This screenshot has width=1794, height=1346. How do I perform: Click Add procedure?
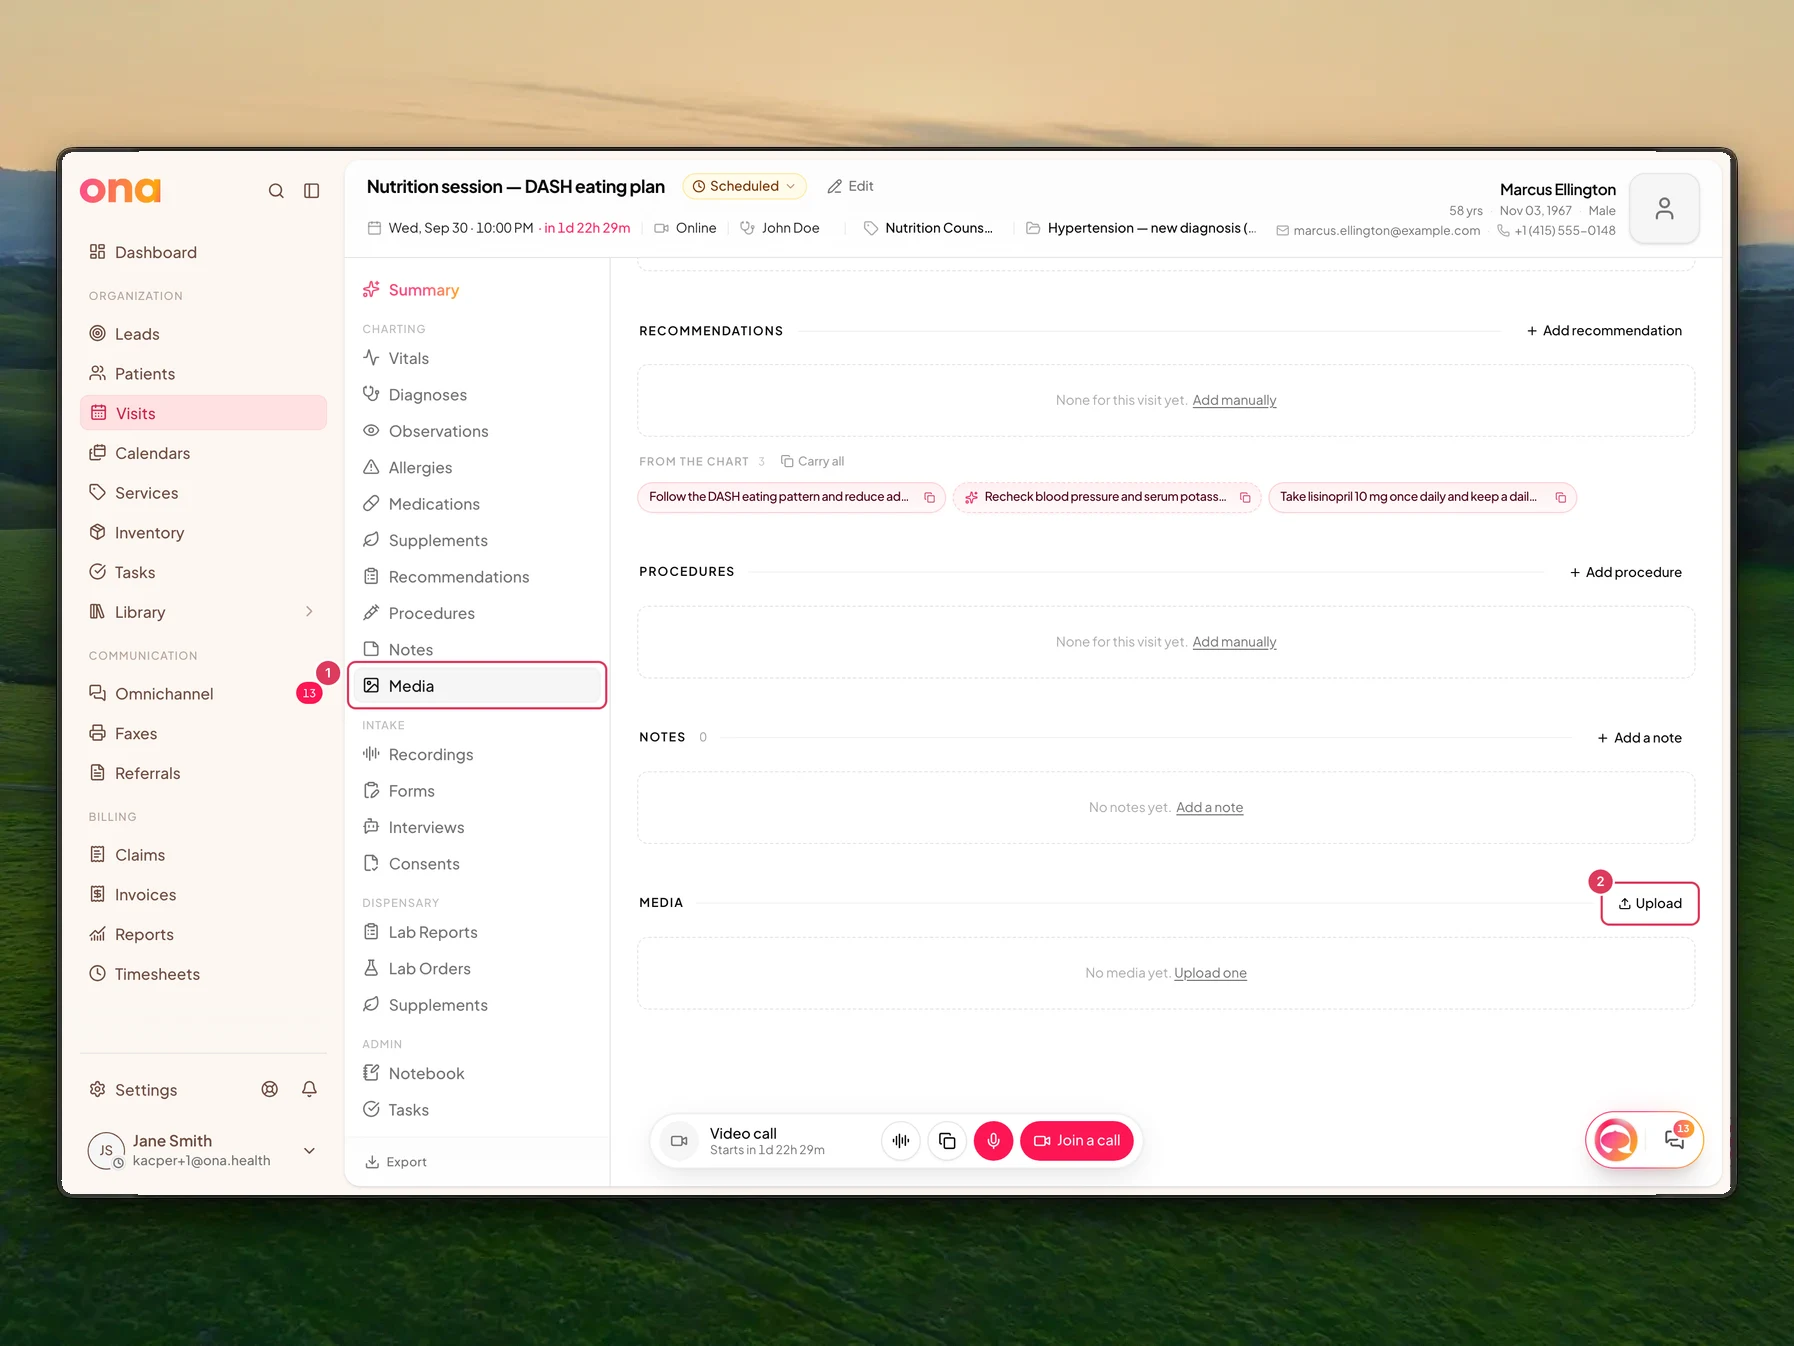click(x=1626, y=572)
